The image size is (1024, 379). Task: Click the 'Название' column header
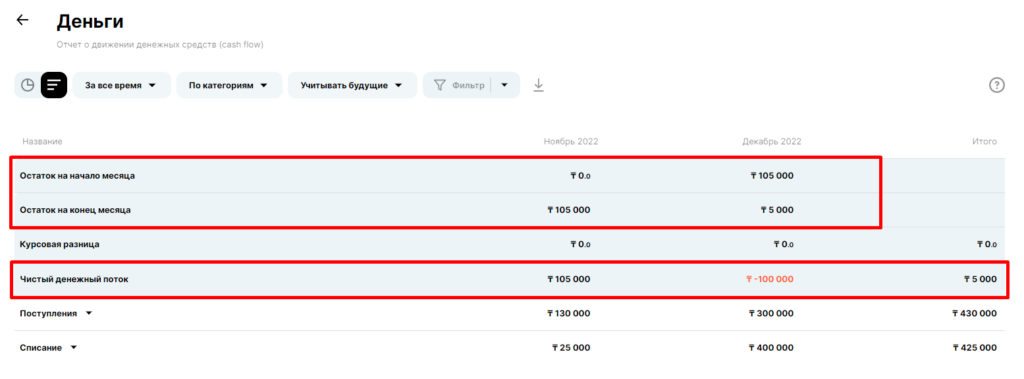click(42, 141)
